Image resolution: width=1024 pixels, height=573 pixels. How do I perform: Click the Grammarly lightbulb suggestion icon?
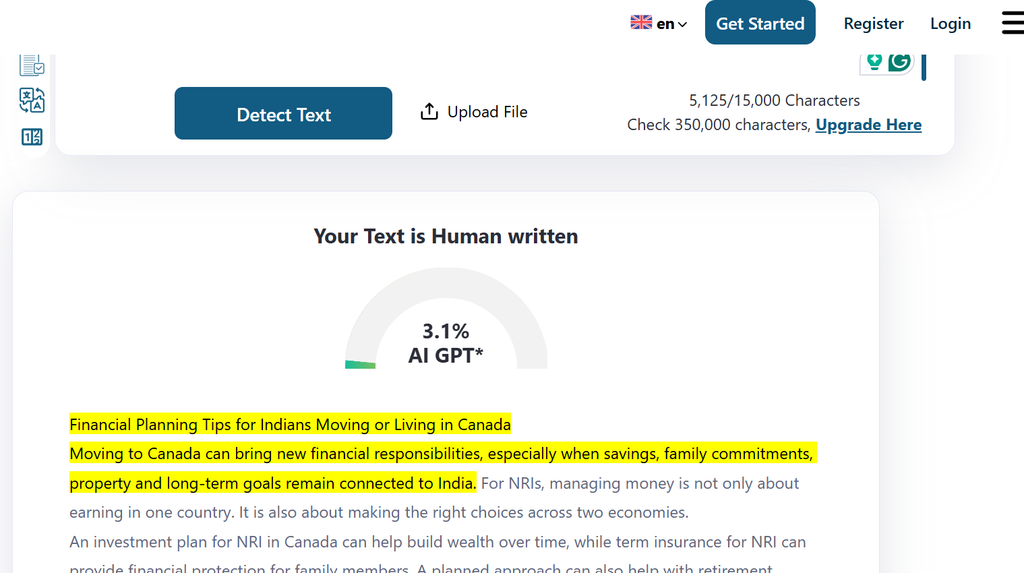click(874, 61)
